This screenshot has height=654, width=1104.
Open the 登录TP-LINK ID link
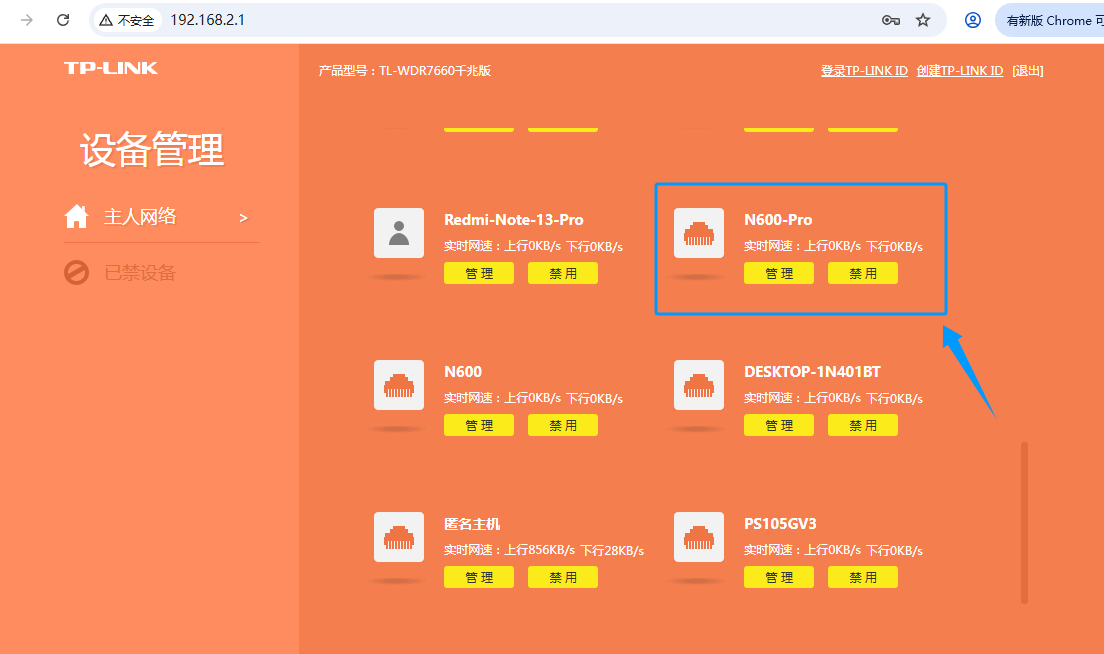pos(864,71)
